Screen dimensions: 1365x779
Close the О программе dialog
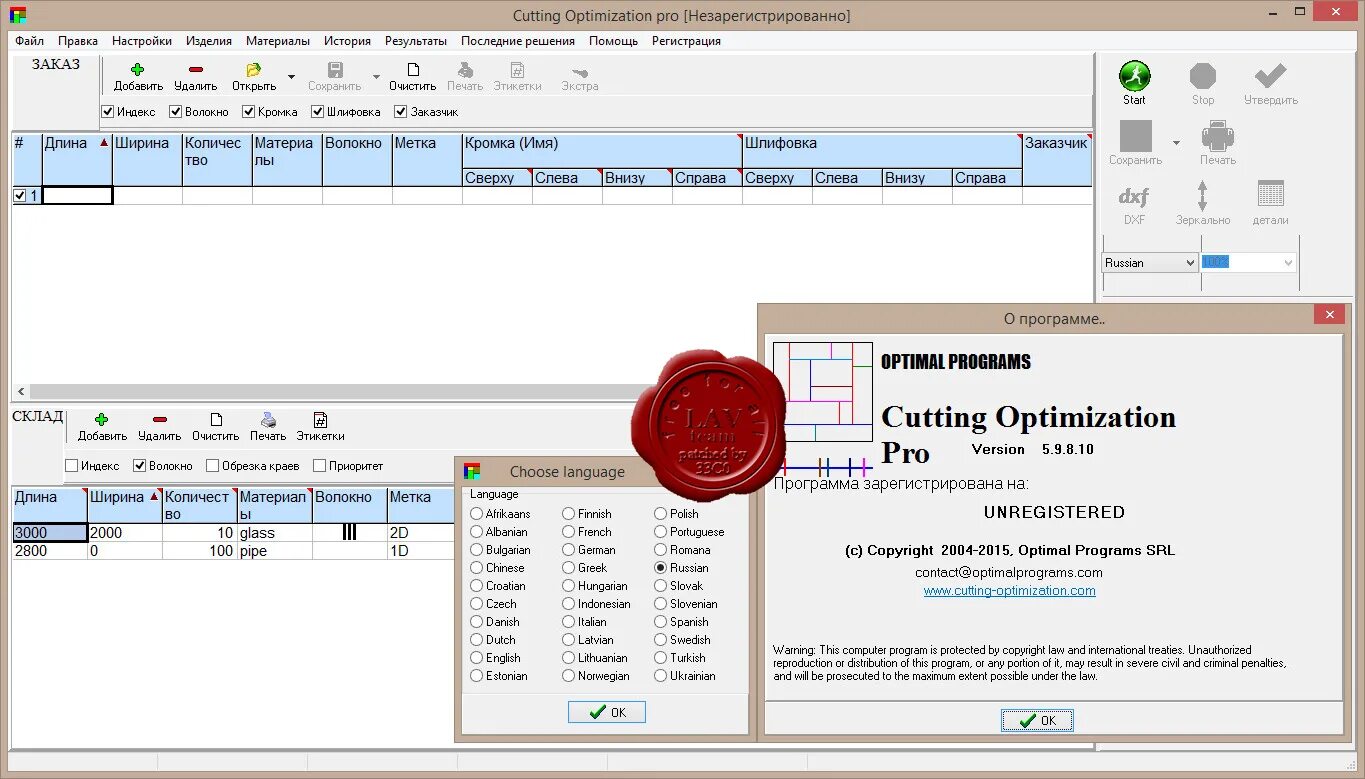1329,315
